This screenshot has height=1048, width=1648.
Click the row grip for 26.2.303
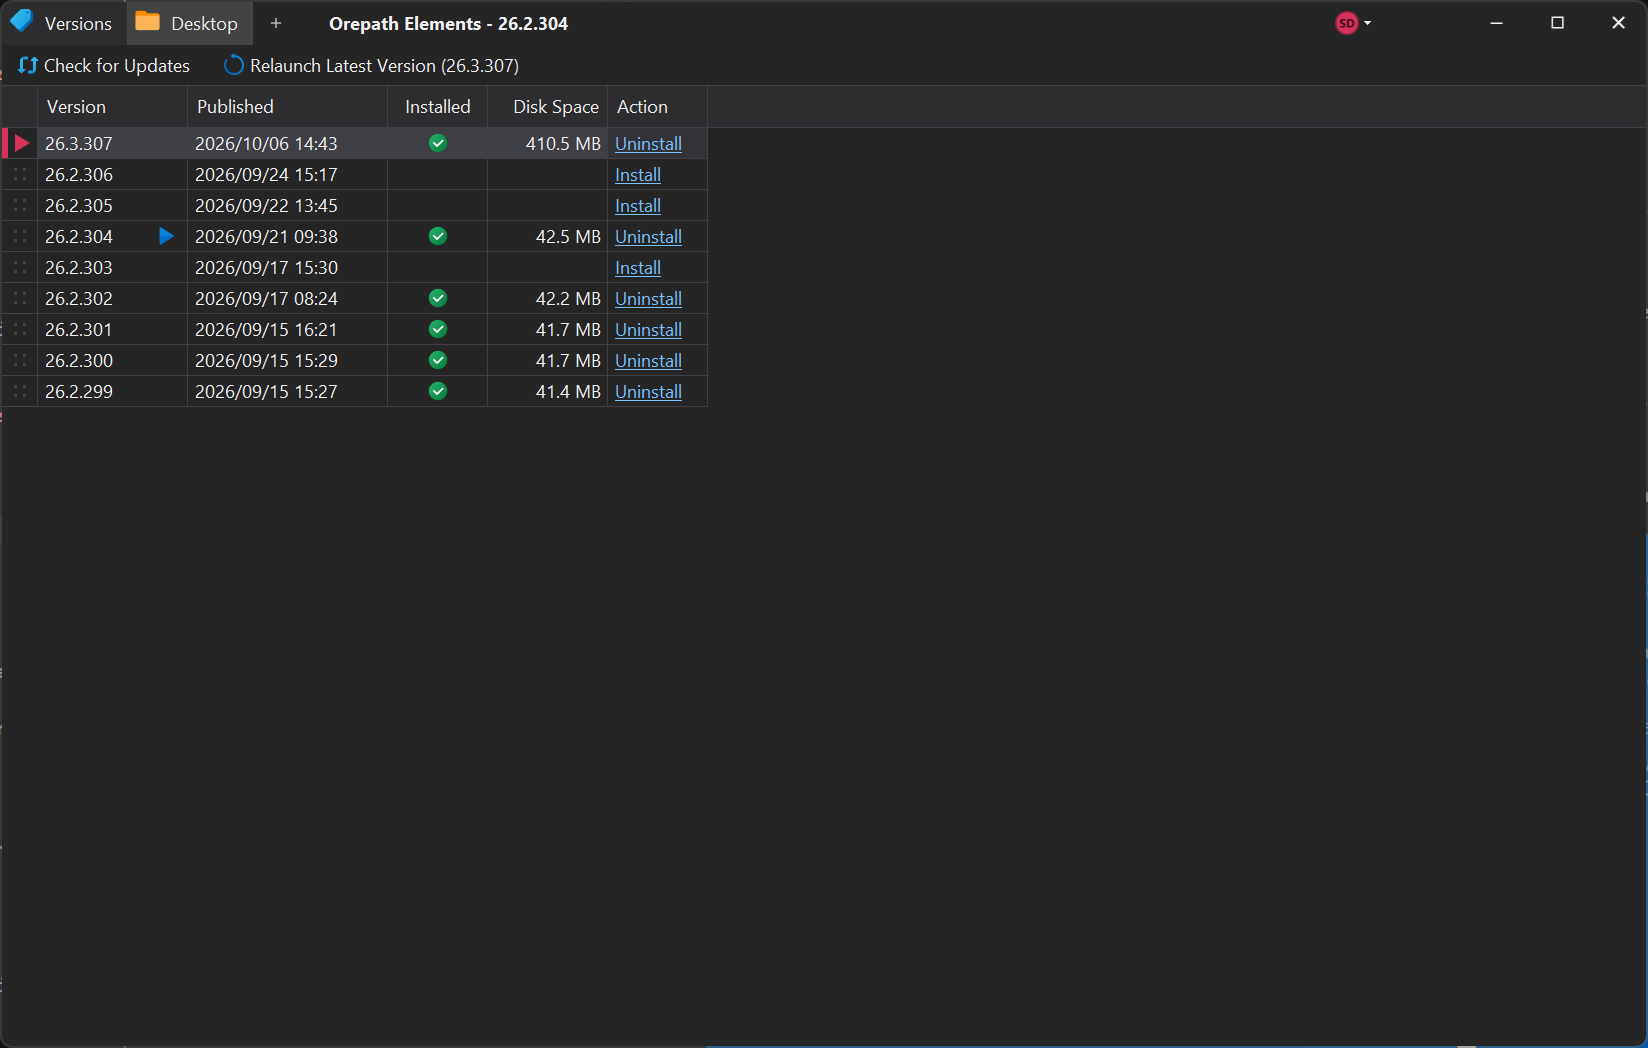pos(20,267)
